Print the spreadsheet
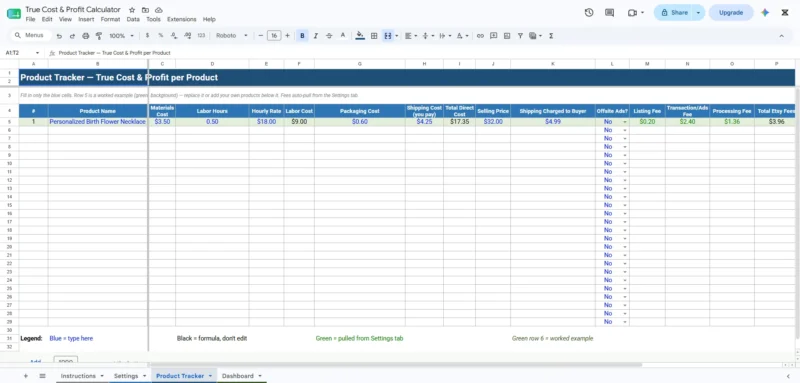The width and height of the screenshot is (800, 383). (x=86, y=36)
